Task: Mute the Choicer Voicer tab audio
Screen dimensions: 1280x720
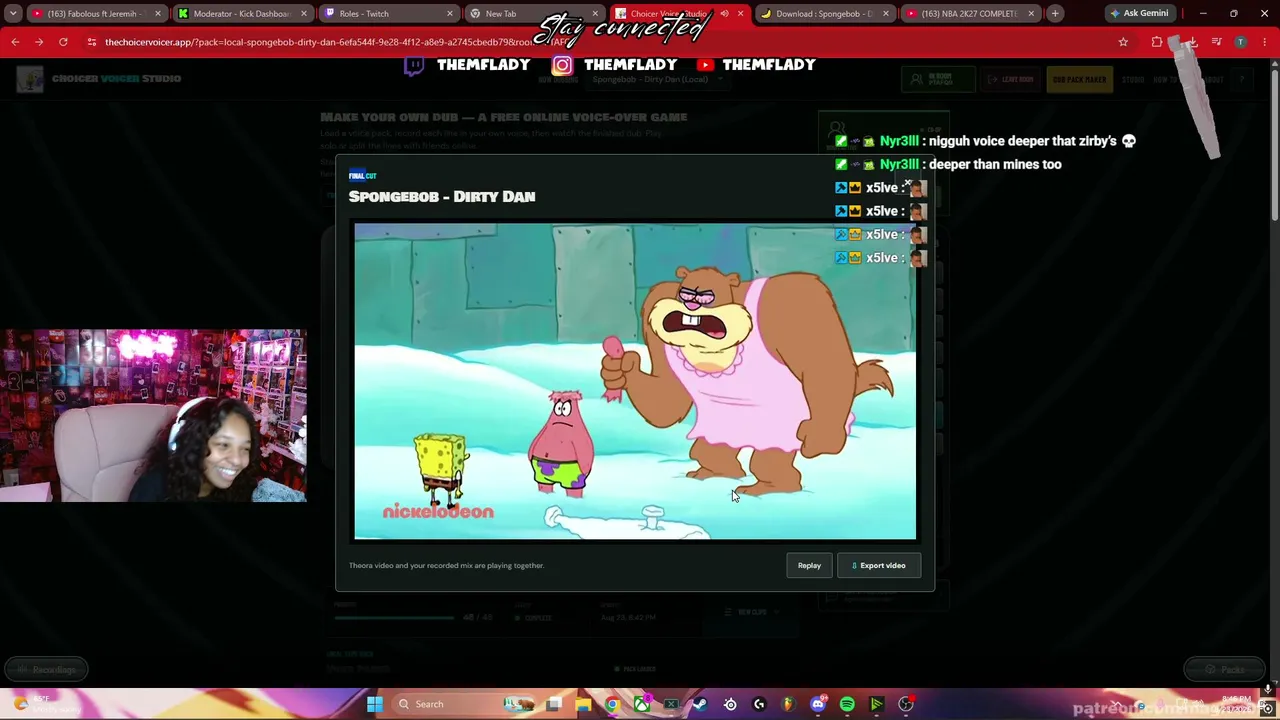Action: pos(724,14)
